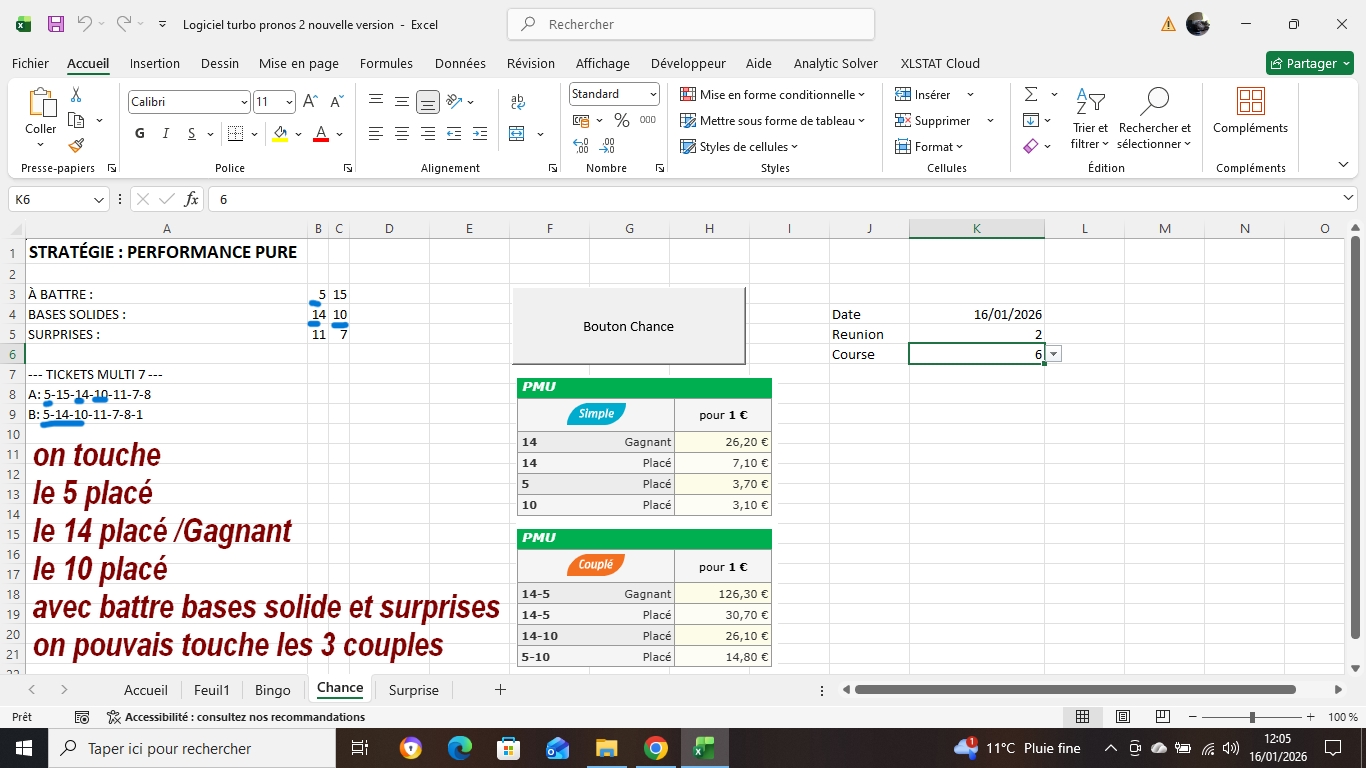Click the Windows taskbar search field
Screen dimensions: 1366x768
193,748
